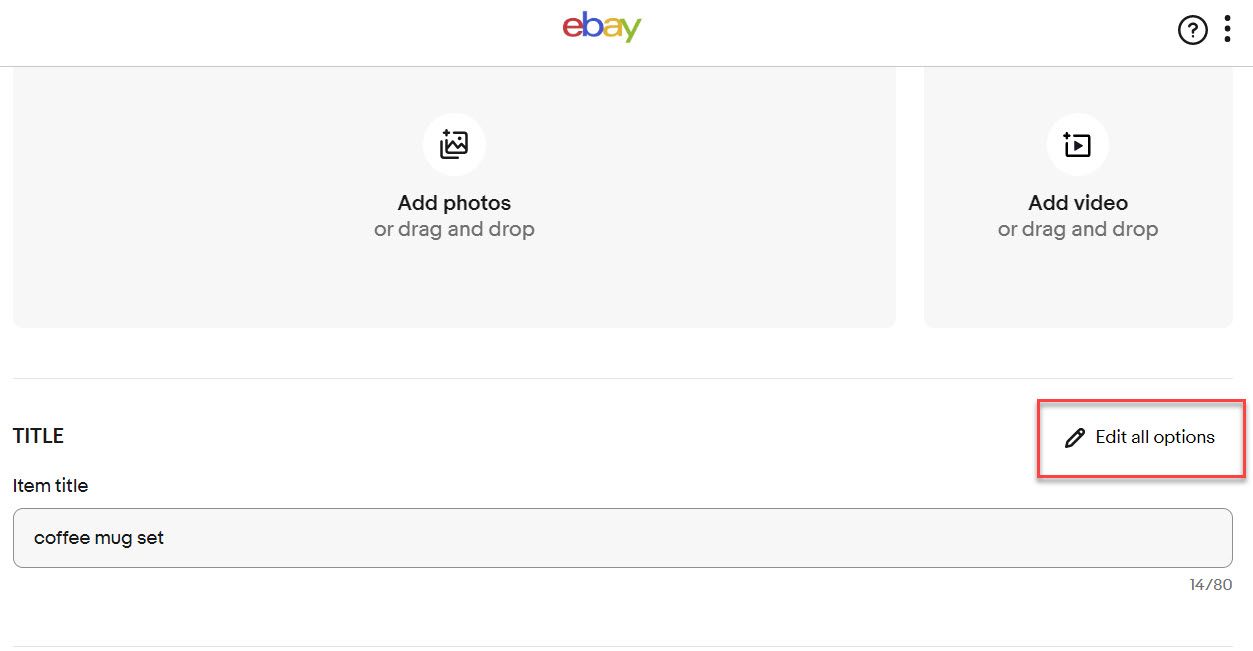Image resolution: width=1253 pixels, height=651 pixels.
Task: Click "or drag and drop" under Add video
Action: tap(1078, 230)
